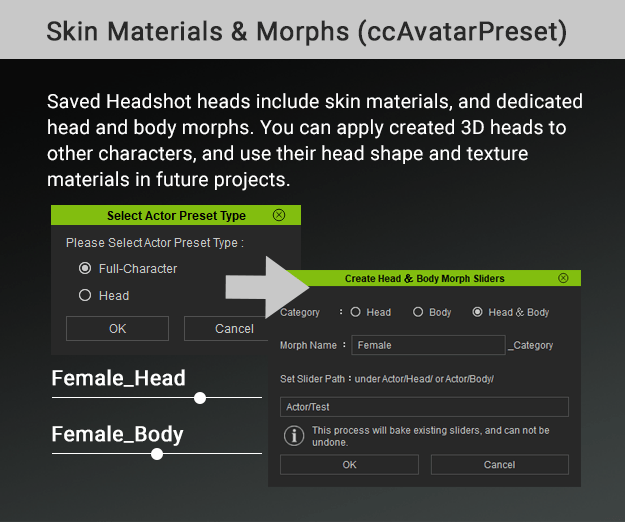Click the Female_Body slider handle
625x522 pixels.
[x=157, y=454]
